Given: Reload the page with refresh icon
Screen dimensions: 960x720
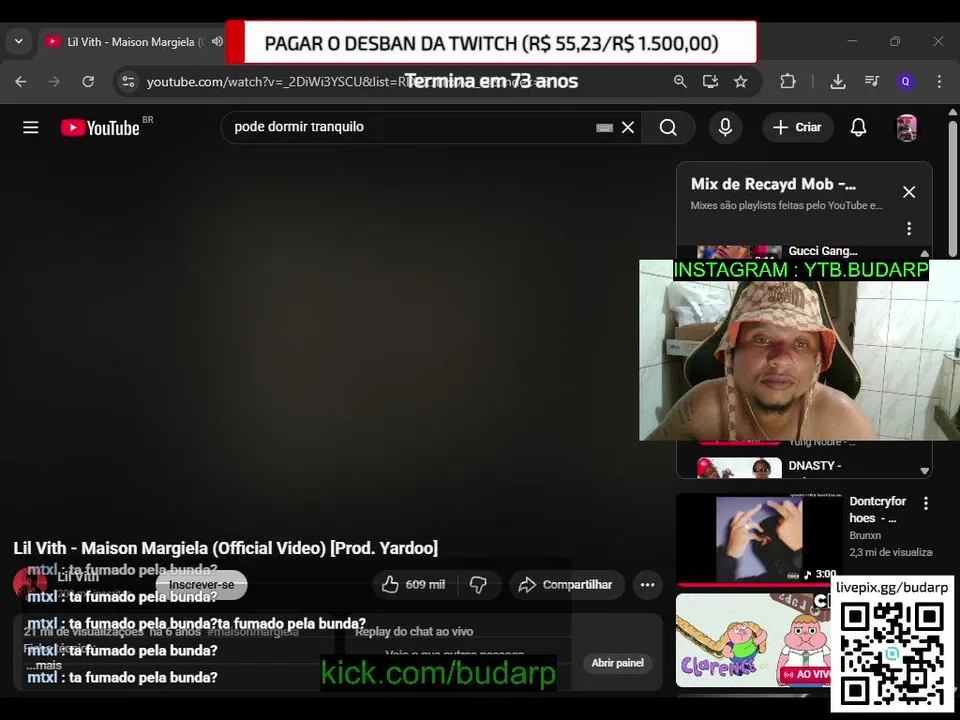Looking at the screenshot, I should [x=88, y=81].
